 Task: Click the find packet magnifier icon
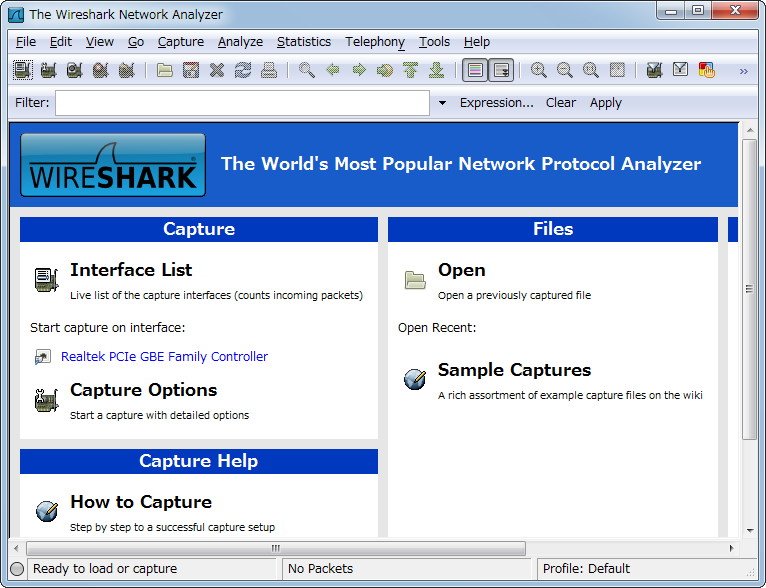coord(307,70)
